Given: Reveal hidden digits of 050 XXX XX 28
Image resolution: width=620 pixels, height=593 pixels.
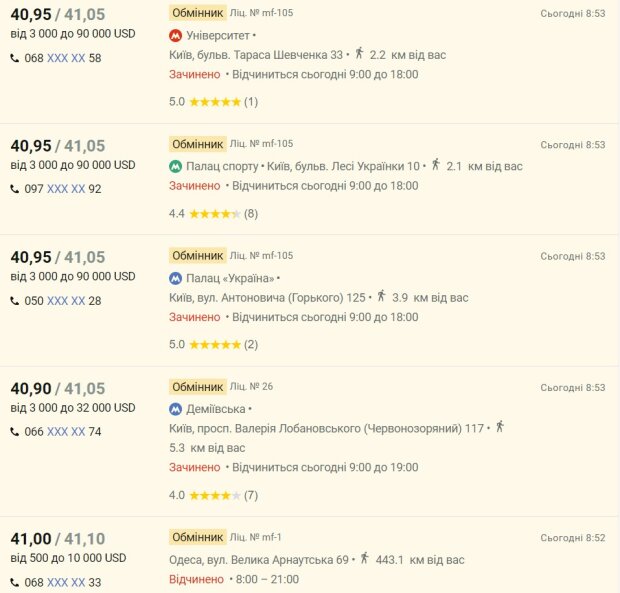Looking at the screenshot, I should (x=66, y=301).
